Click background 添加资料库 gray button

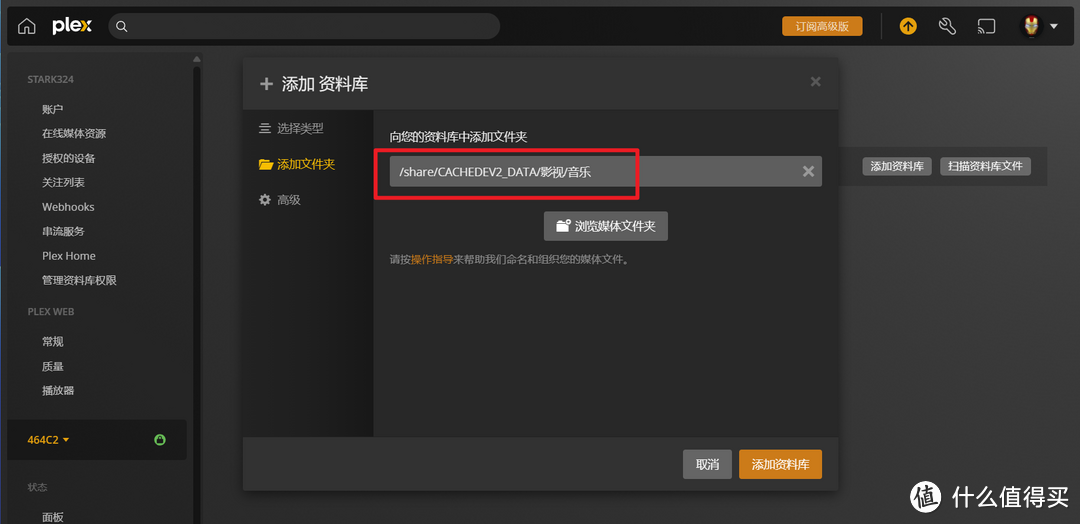tap(897, 166)
